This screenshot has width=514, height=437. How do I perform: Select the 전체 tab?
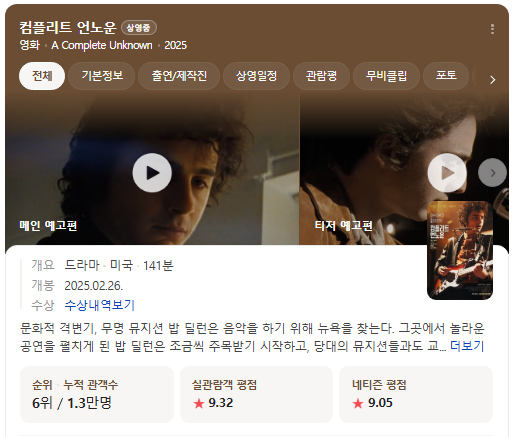42,76
